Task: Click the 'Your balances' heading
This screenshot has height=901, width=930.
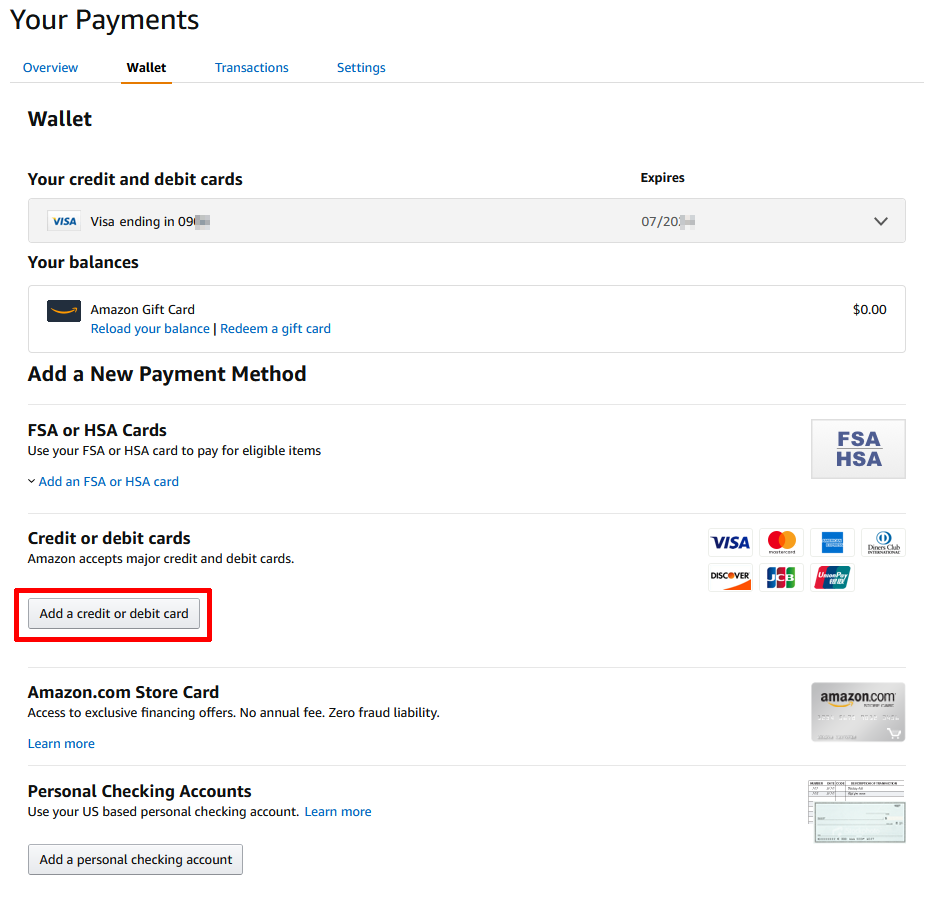Action: [83, 262]
